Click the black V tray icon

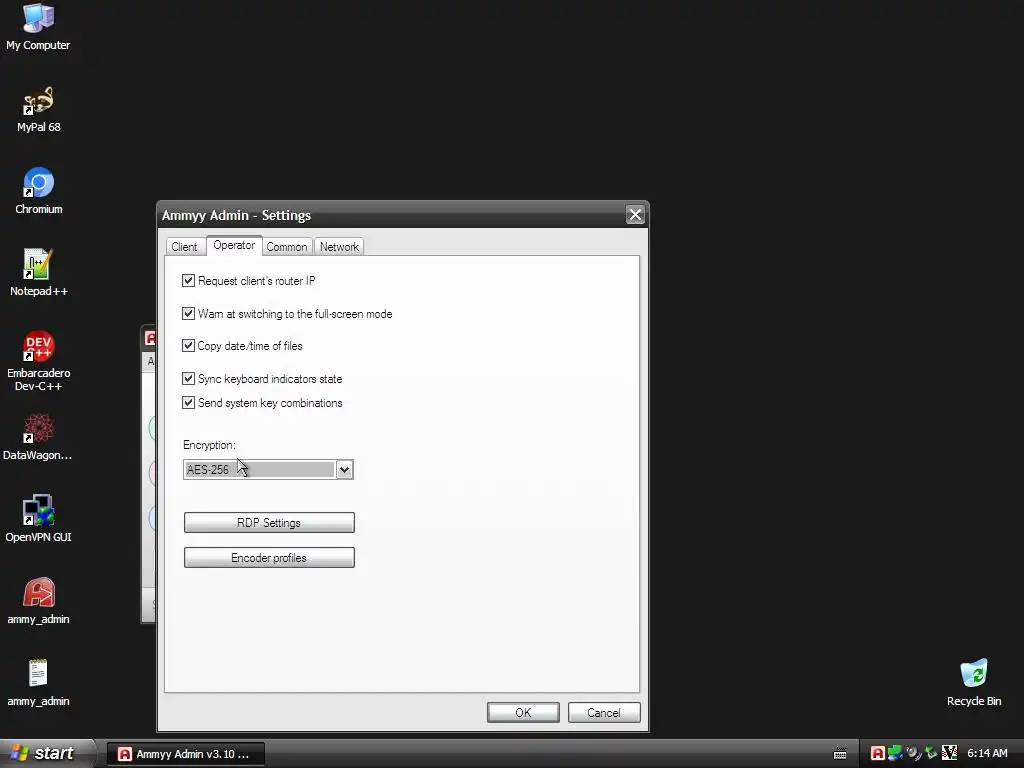click(x=949, y=753)
